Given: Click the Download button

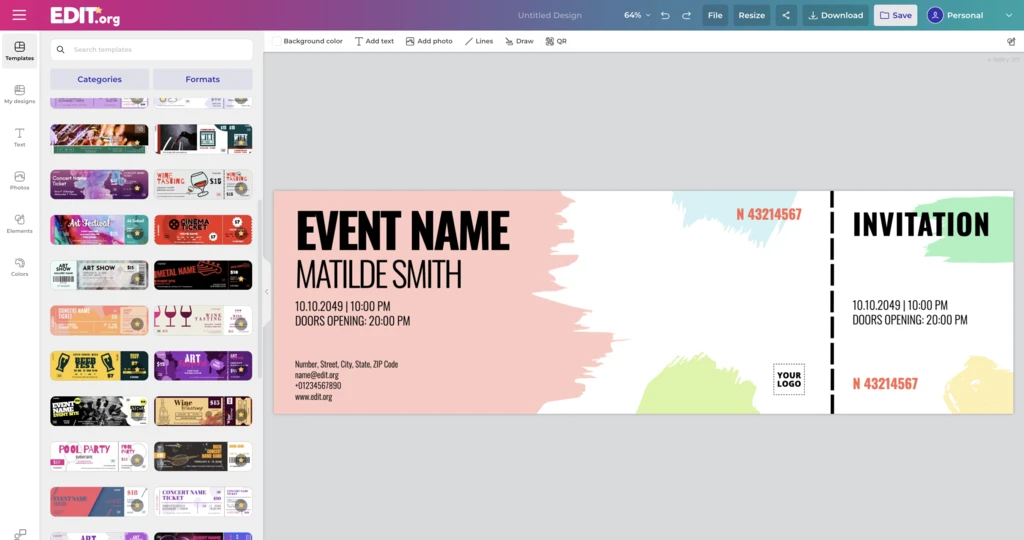Looking at the screenshot, I should [835, 15].
